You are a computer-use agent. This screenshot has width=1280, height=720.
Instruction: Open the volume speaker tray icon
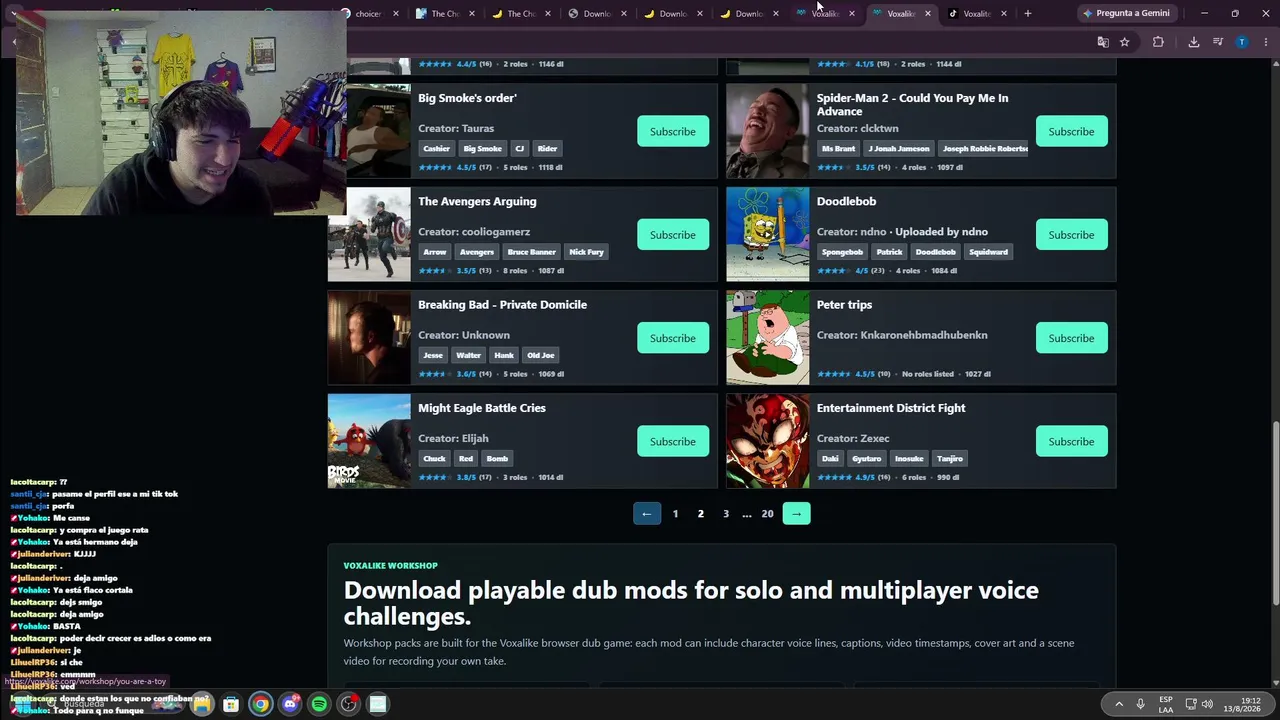[1207, 704]
